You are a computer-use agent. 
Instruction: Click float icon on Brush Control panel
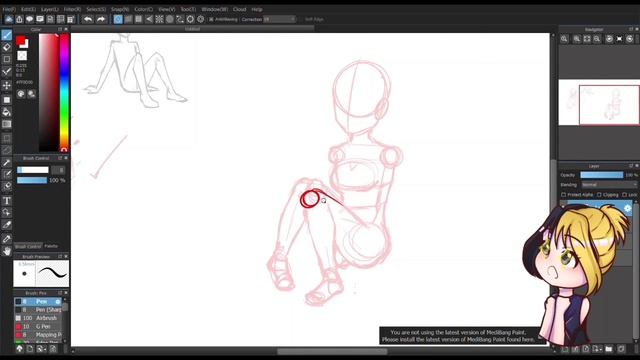[60, 158]
